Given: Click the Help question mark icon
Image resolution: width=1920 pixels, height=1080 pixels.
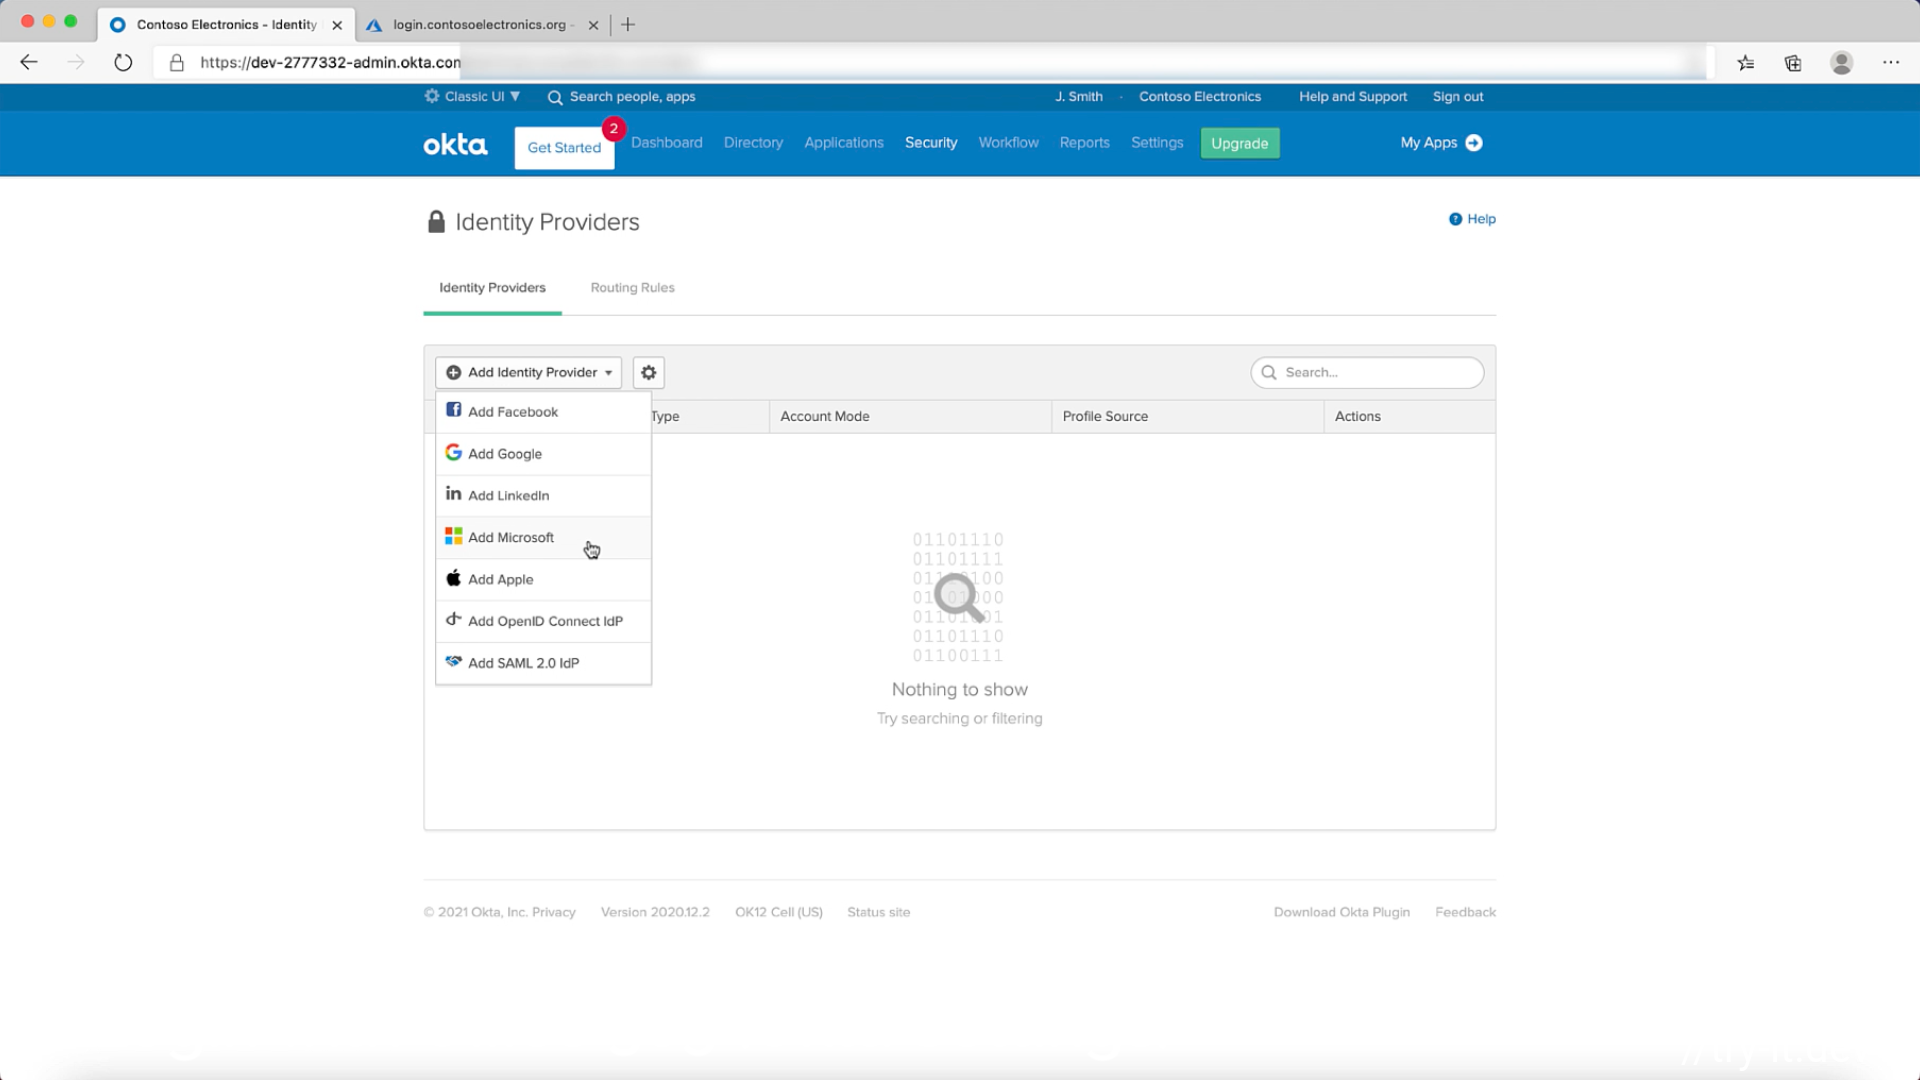Looking at the screenshot, I should coord(1455,219).
